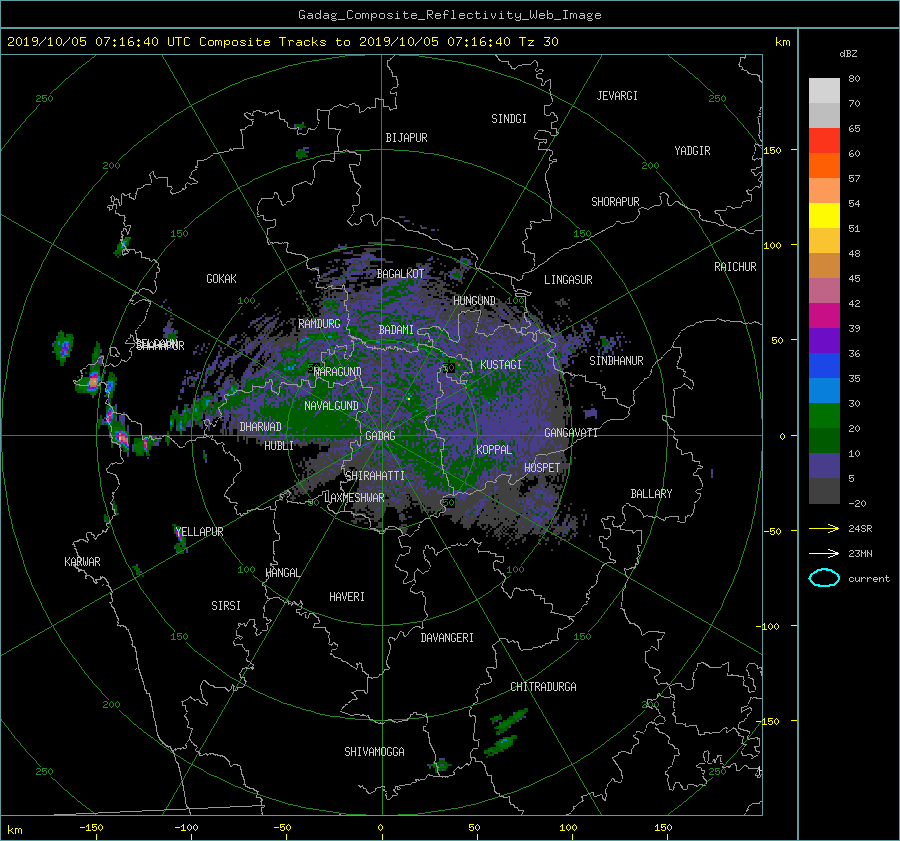Click the GADAG radar center label
The height and width of the screenshot is (841, 900).
(380, 436)
